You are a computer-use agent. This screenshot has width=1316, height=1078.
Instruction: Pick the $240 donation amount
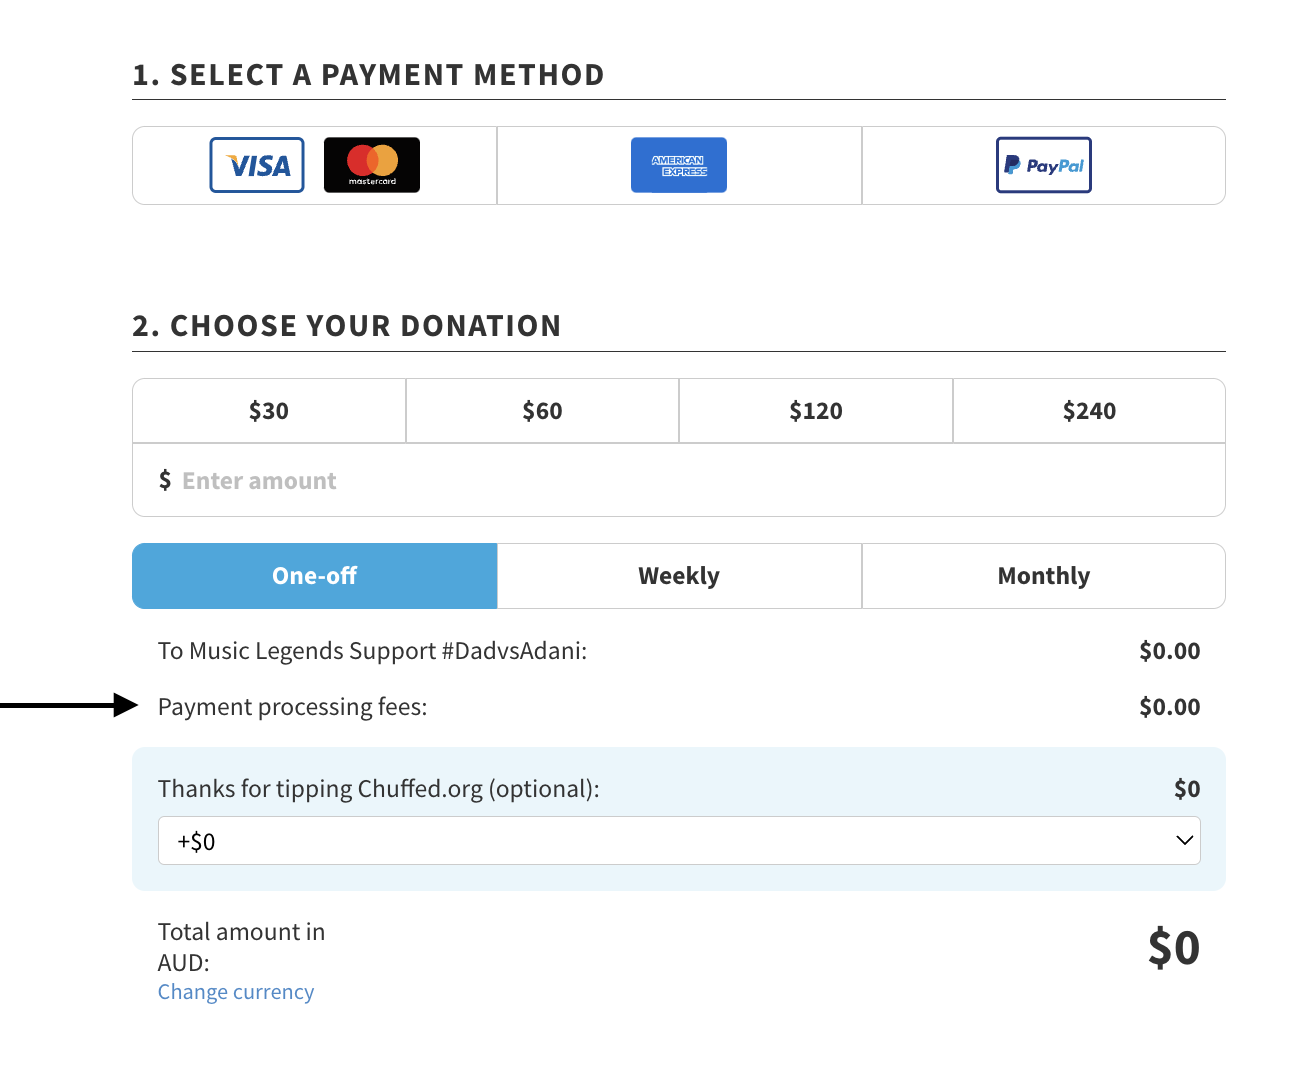tap(1089, 411)
